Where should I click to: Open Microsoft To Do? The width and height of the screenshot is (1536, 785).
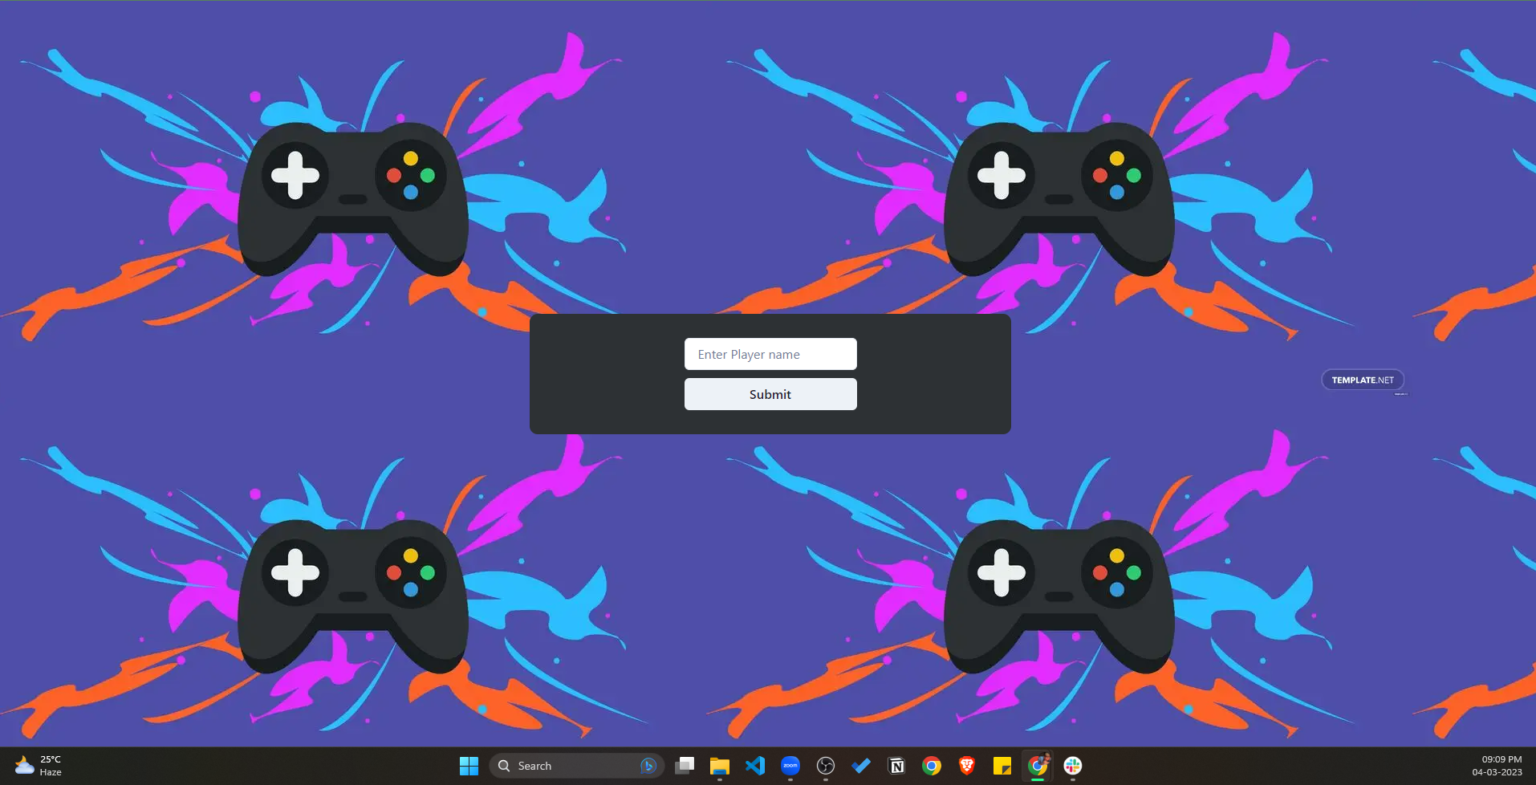pos(861,765)
